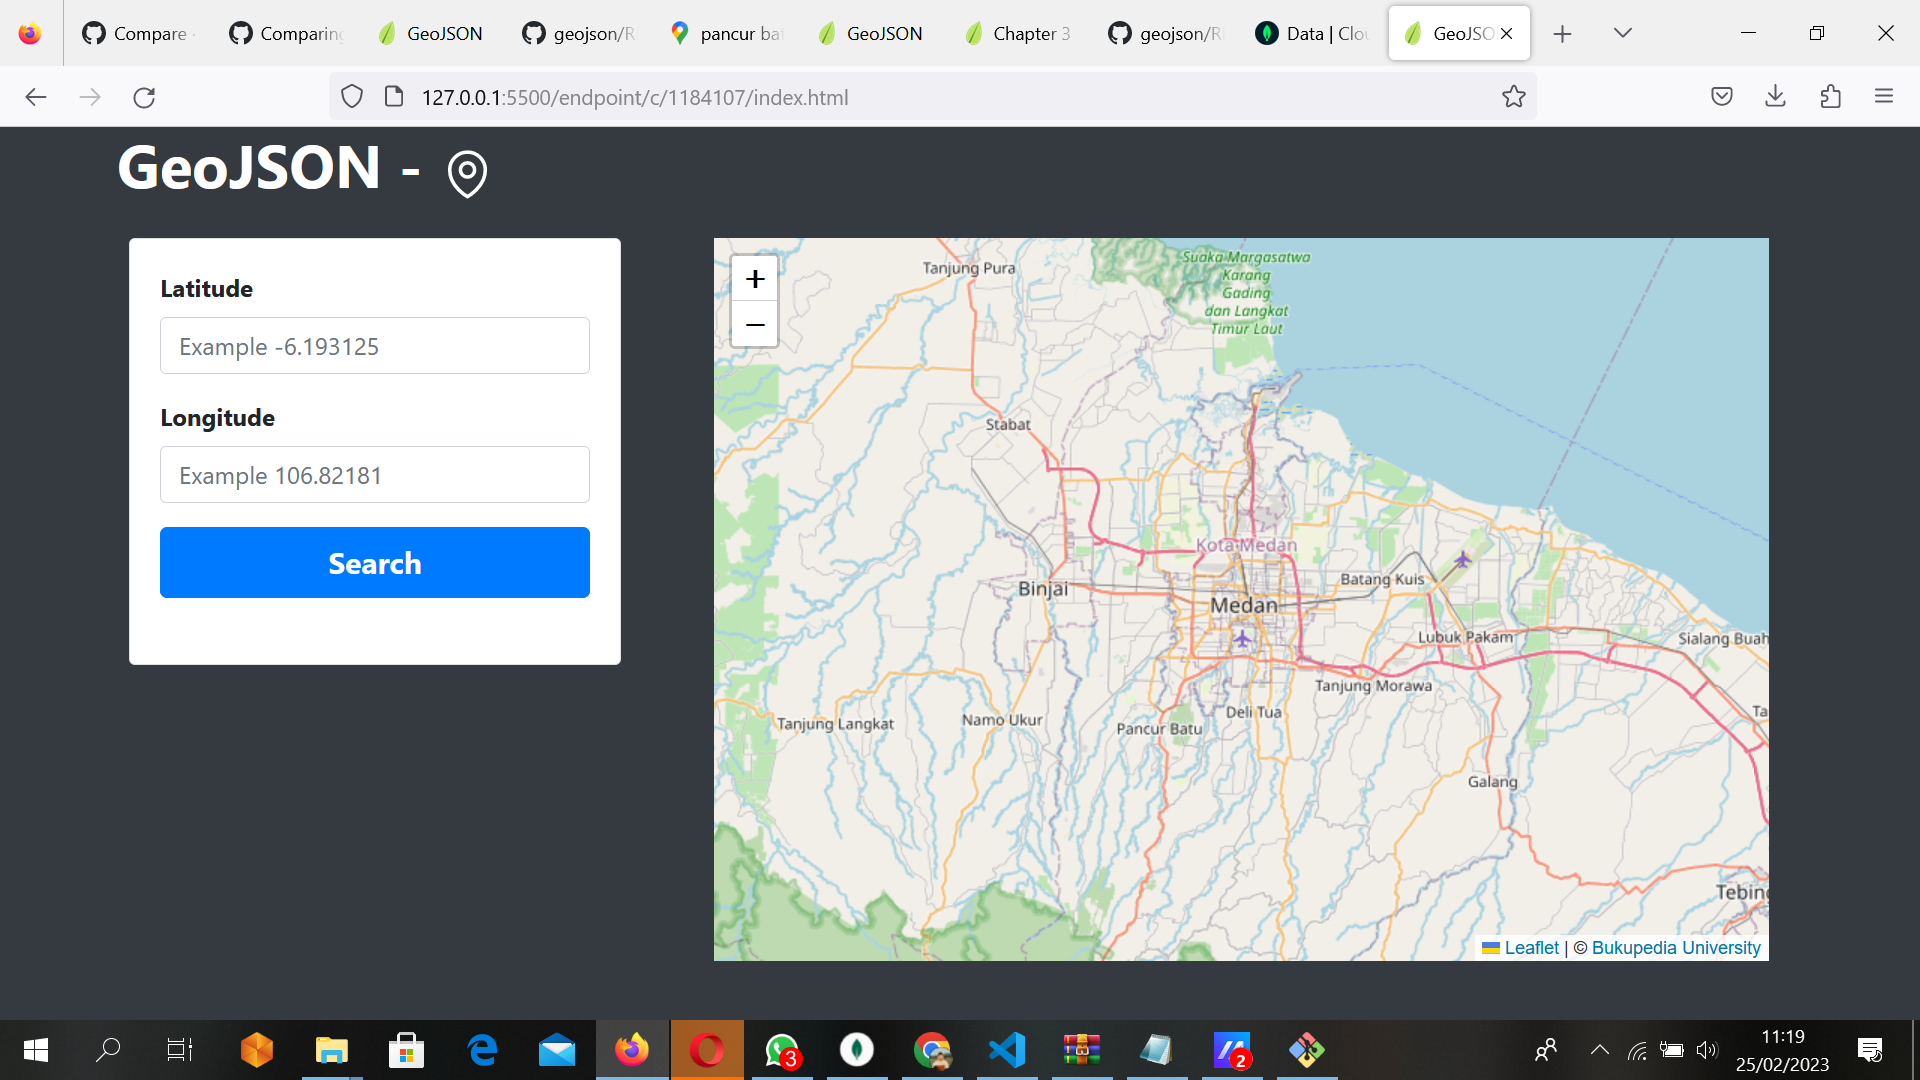Open the Firefox extensions menu

[x=1830, y=97]
